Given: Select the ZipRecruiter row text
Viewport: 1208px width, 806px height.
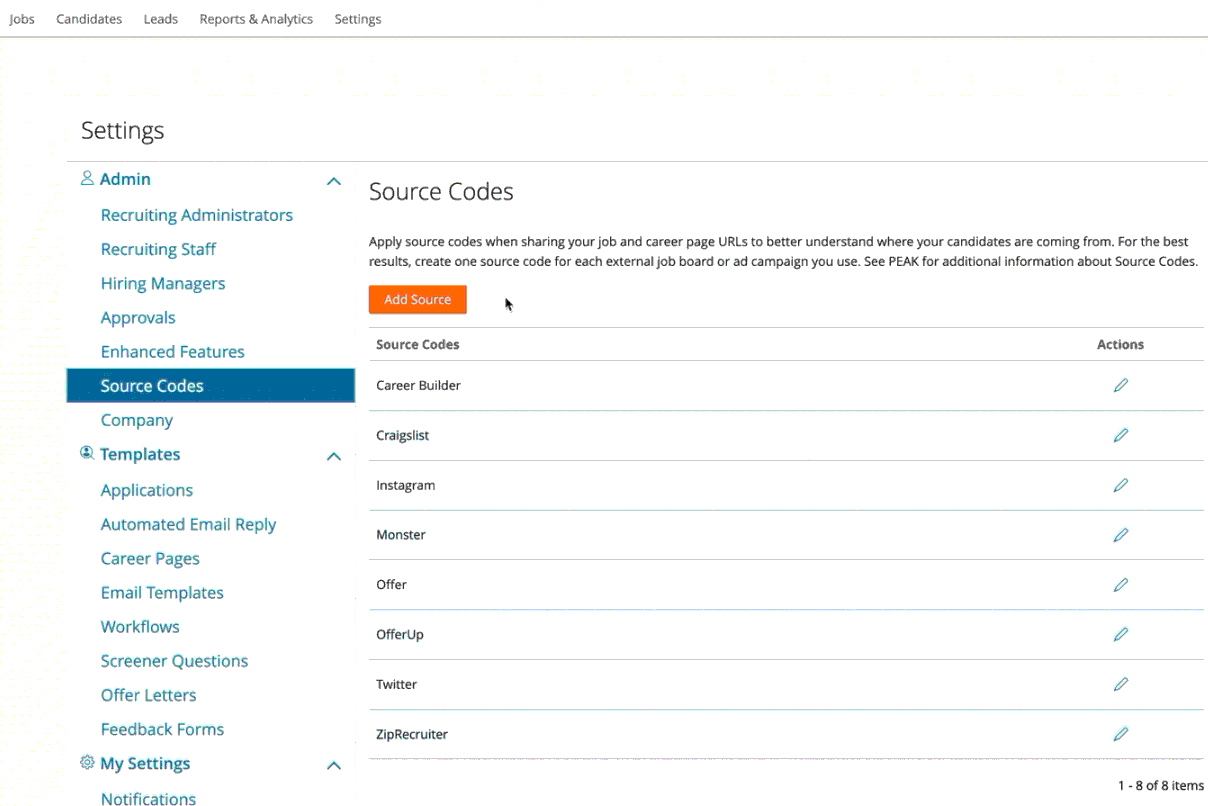Looking at the screenshot, I should pyautogui.click(x=412, y=735).
